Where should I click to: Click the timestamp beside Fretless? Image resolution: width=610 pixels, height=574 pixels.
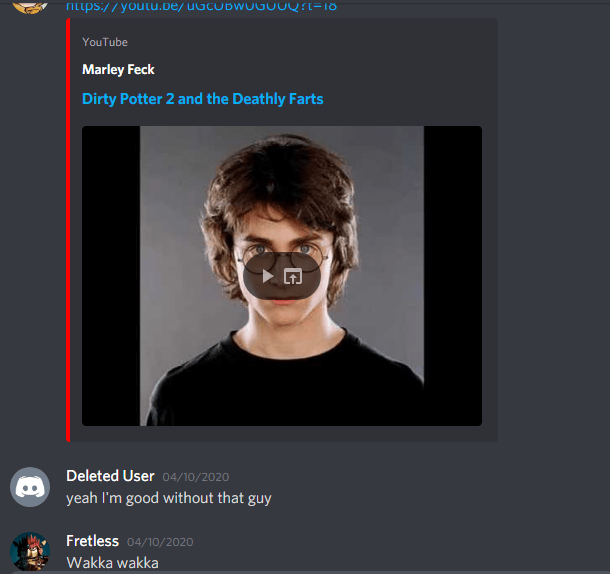(x=160, y=542)
